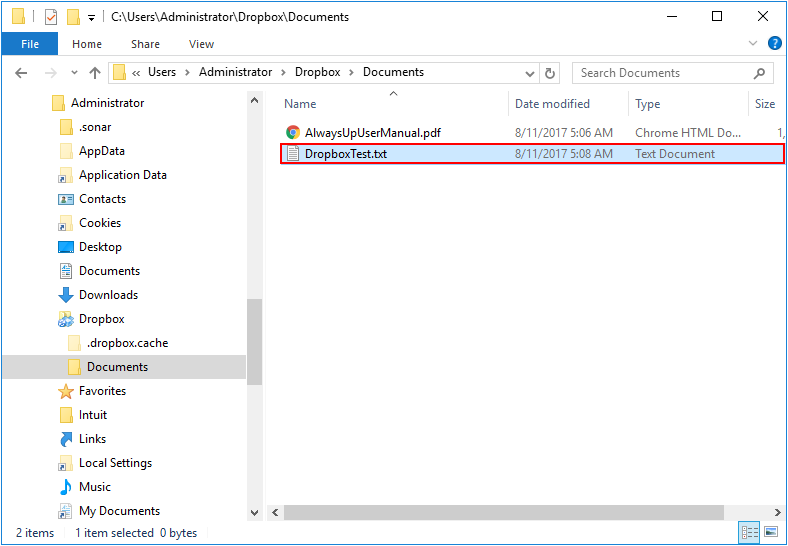
Task: Open the recent locations dropdown arrow
Action: click(x=74, y=73)
